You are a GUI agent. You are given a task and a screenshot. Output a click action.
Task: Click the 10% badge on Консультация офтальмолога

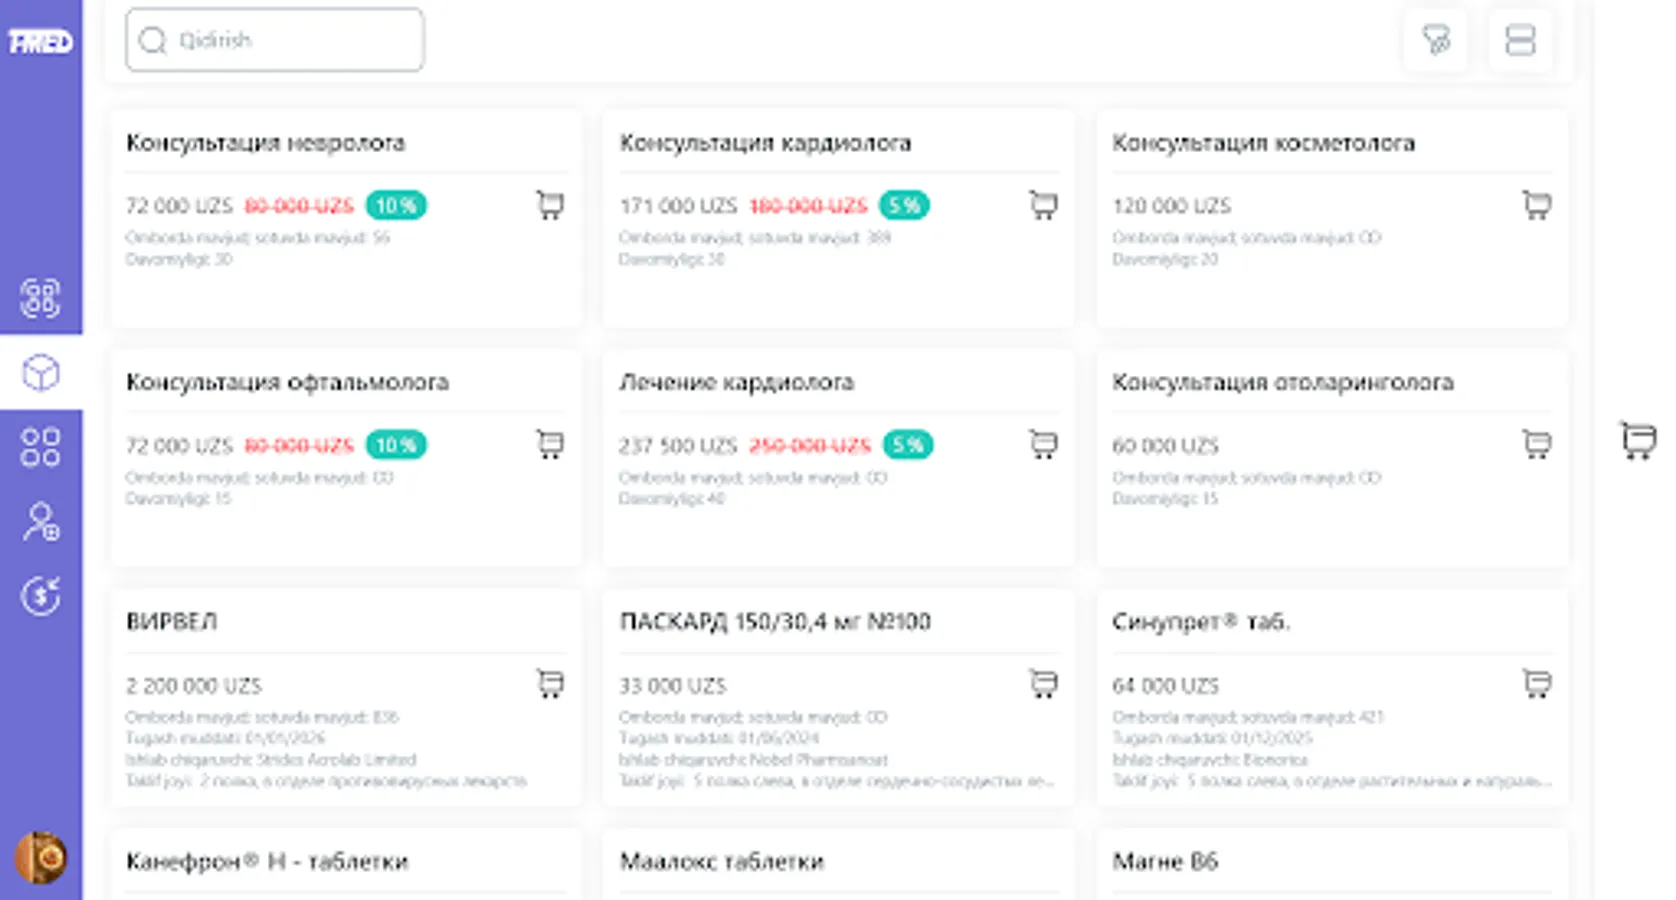[x=396, y=445]
